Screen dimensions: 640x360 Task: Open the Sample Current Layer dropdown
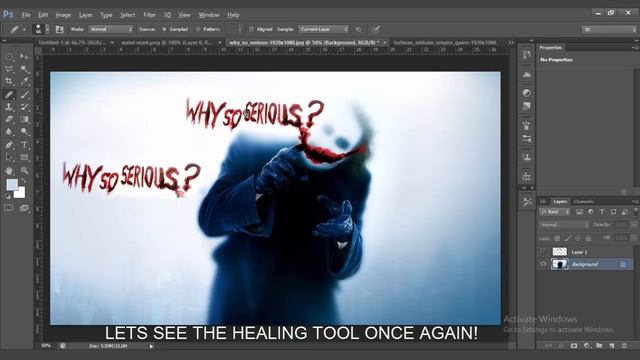pos(324,29)
